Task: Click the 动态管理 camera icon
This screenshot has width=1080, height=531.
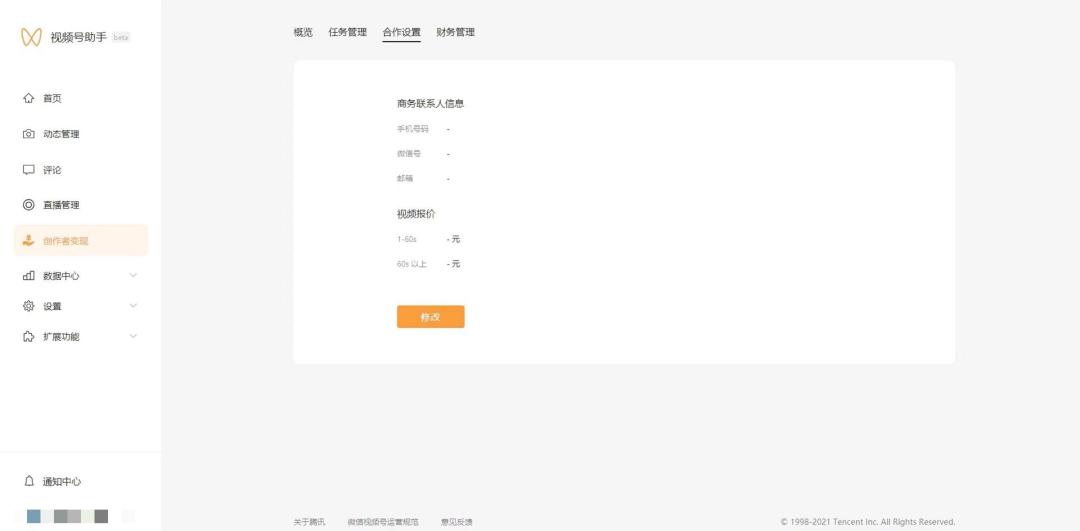Action: 28,134
